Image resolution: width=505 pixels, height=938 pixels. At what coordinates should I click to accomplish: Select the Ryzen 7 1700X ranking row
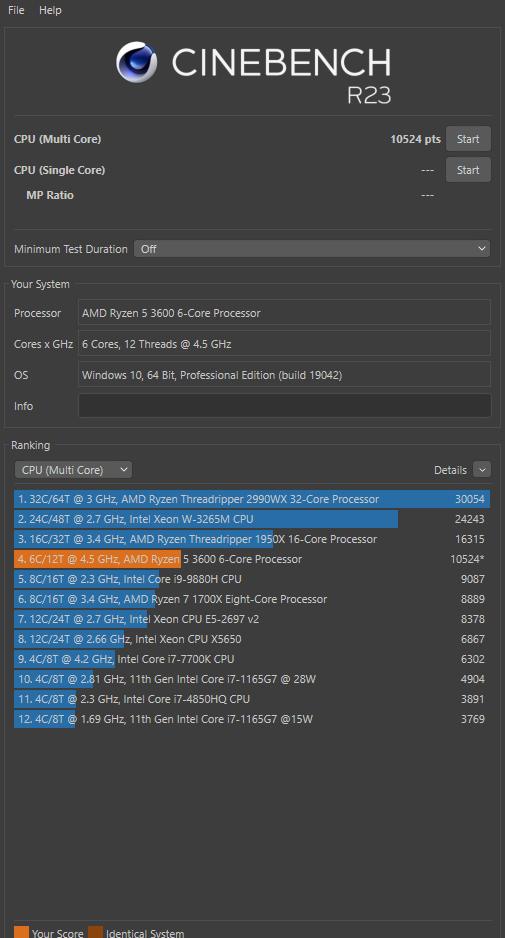pos(252,599)
